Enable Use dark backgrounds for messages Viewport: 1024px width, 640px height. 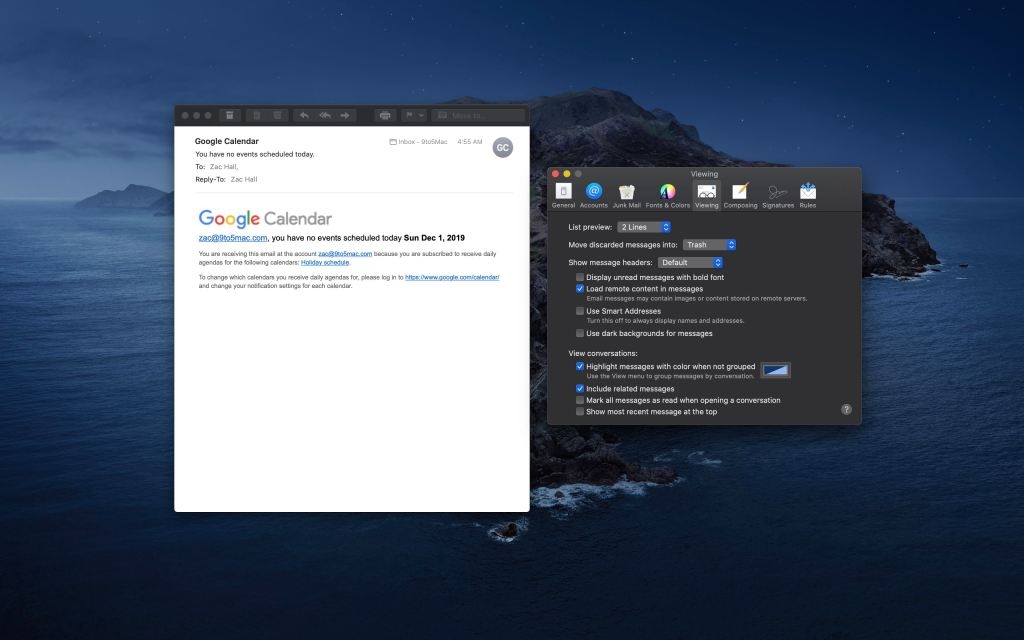click(579, 333)
